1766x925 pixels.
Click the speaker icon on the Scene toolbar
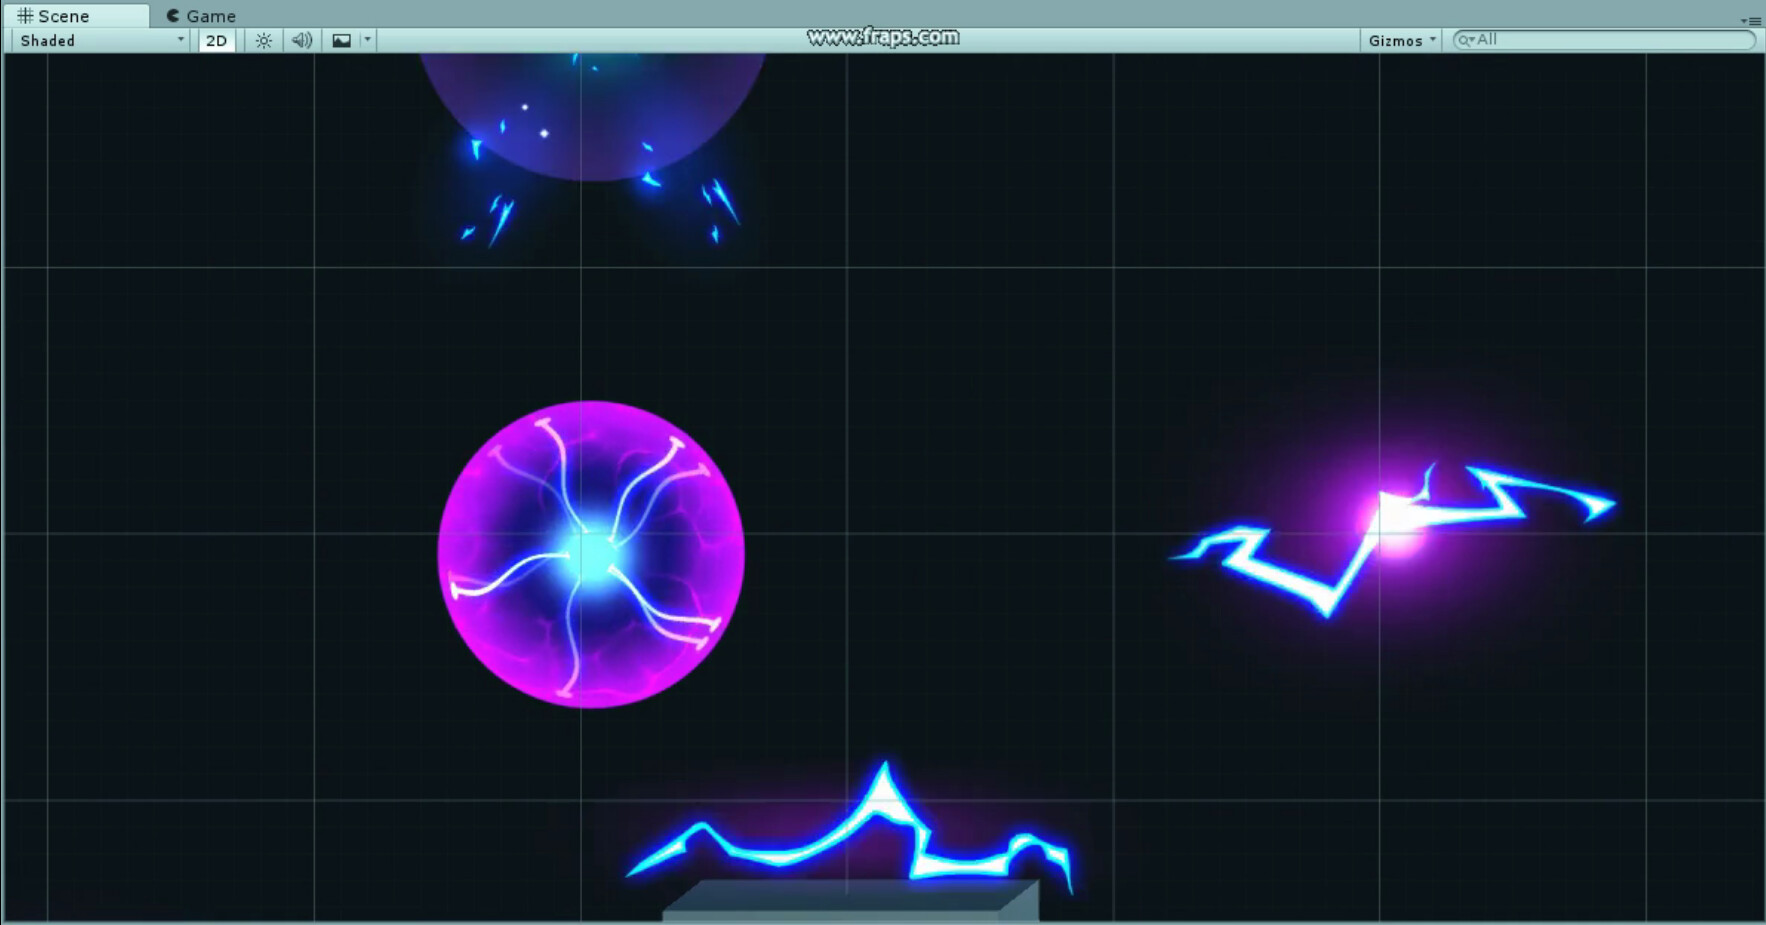pos(302,40)
